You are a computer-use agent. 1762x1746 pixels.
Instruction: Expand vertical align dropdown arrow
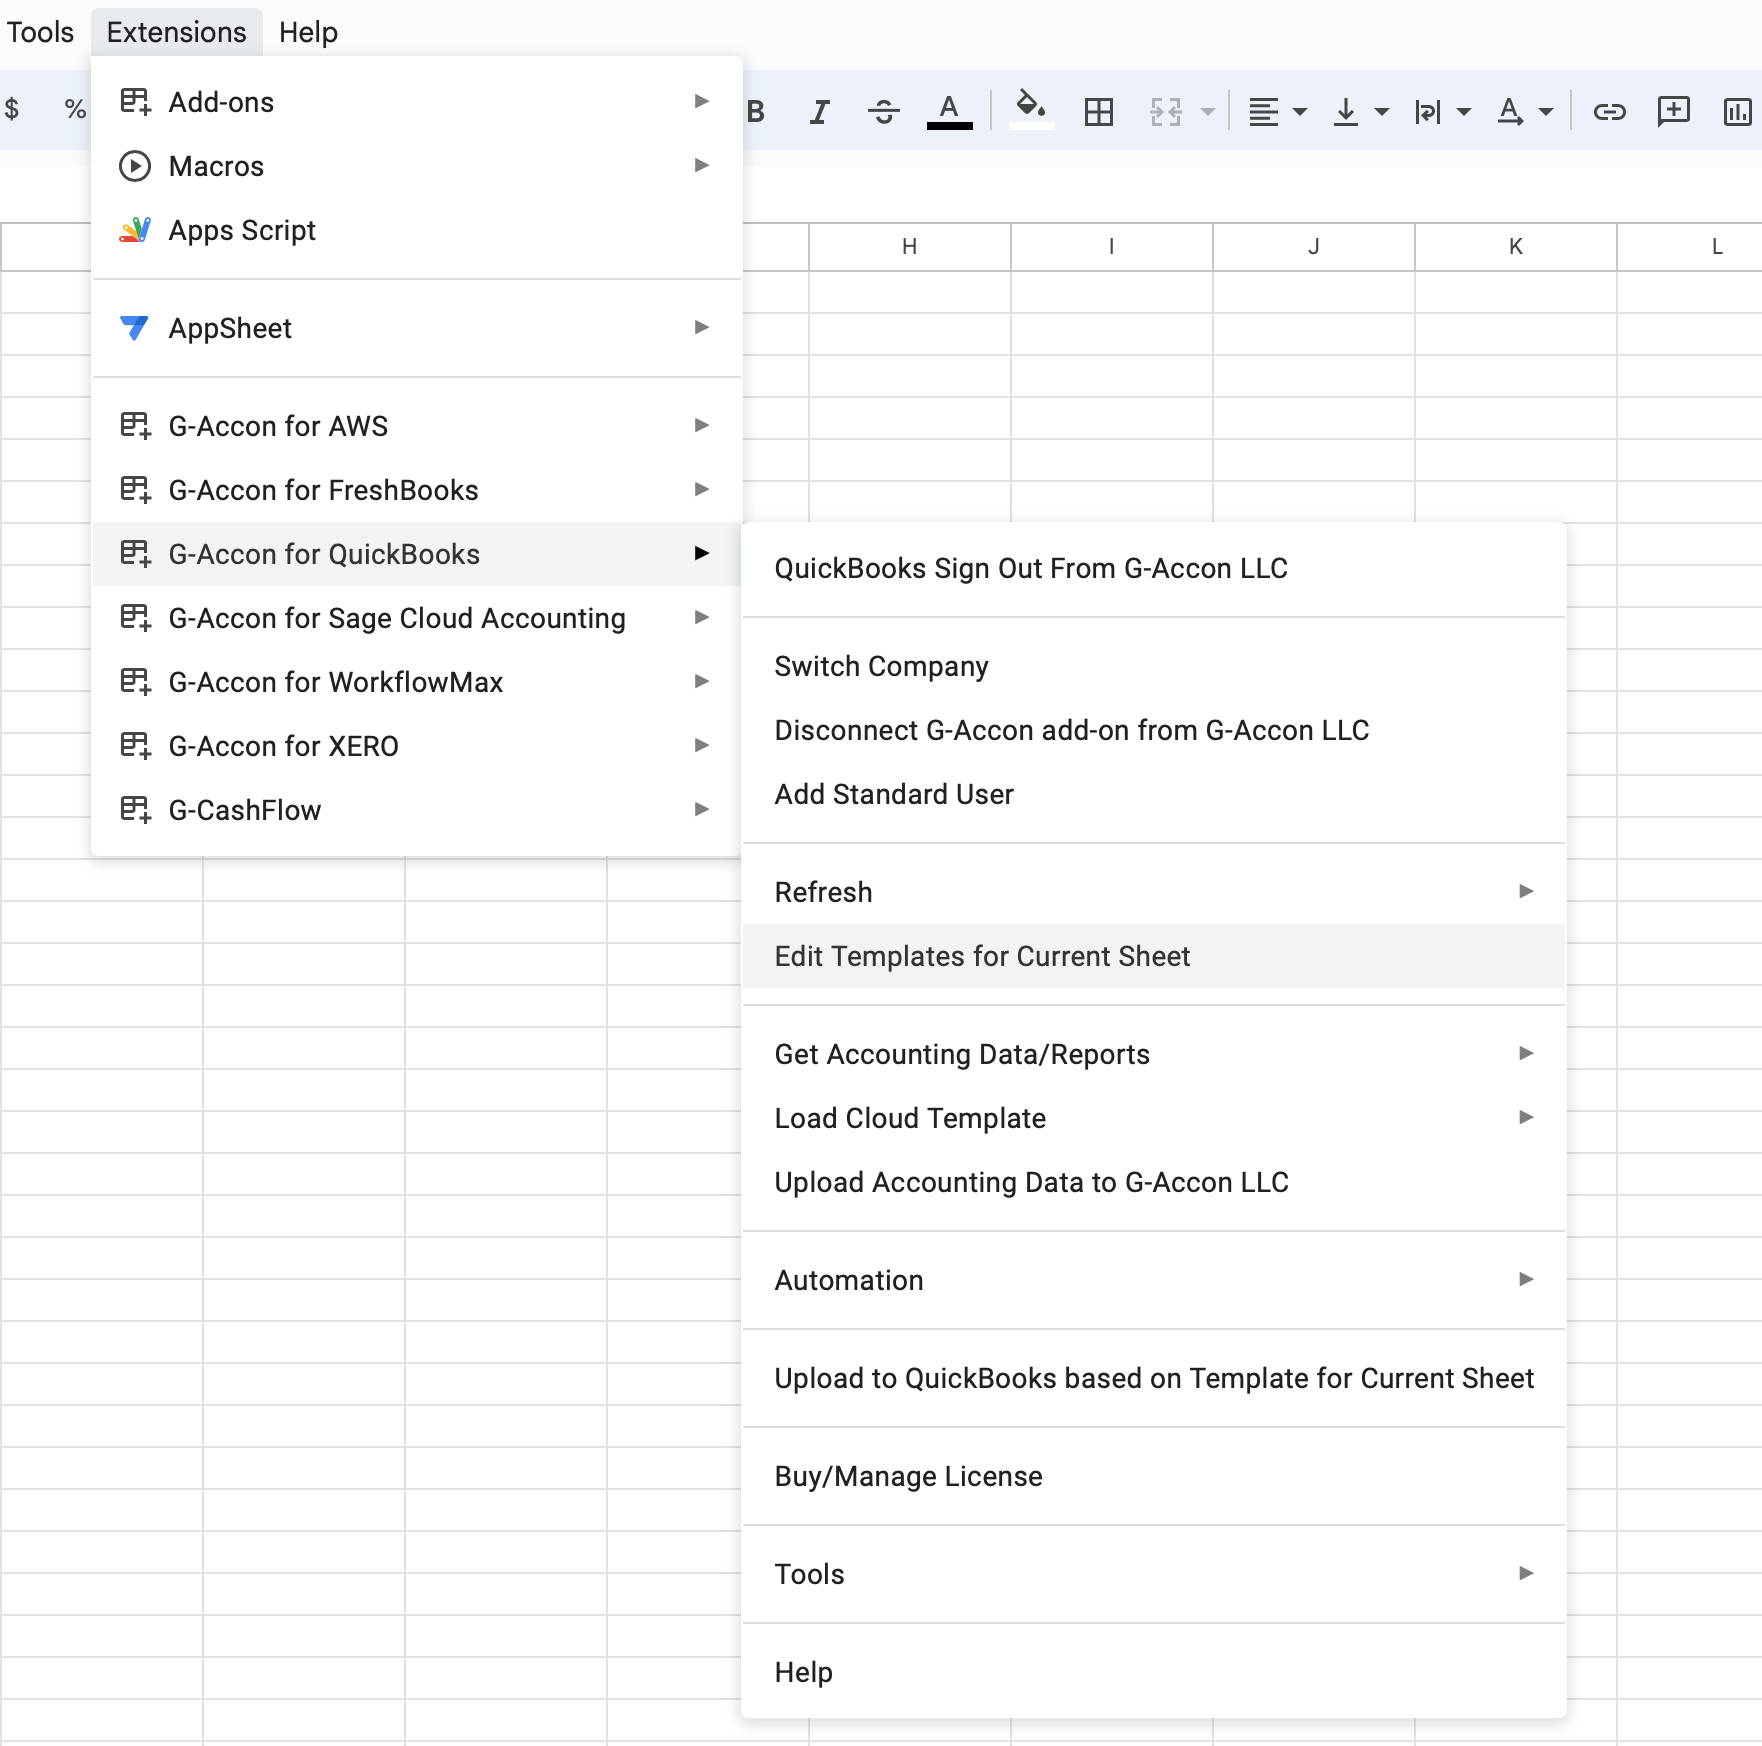(1382, 111)
